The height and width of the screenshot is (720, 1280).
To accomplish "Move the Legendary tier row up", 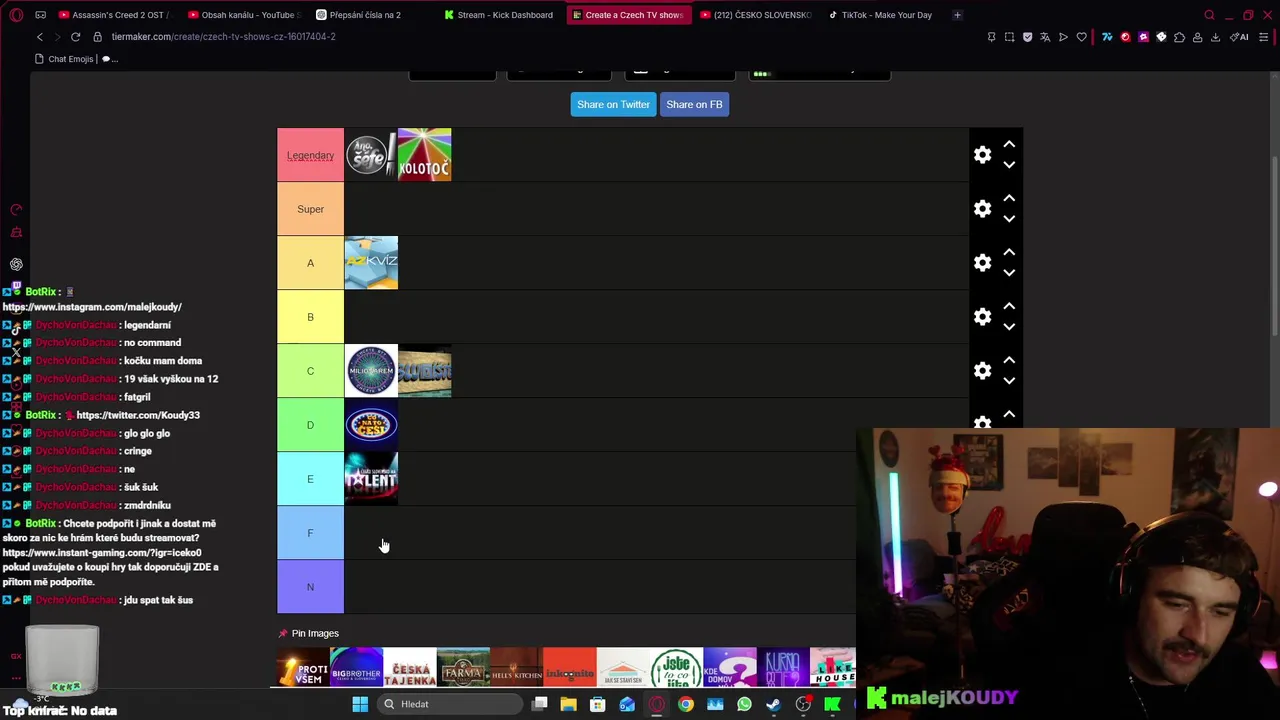I will coord(1009,145).
